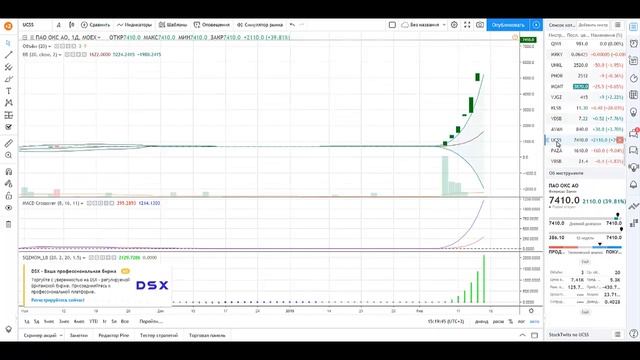The image size is (640, 360).
Task: Undo the last chart action
Action: (x=292, y=25)
